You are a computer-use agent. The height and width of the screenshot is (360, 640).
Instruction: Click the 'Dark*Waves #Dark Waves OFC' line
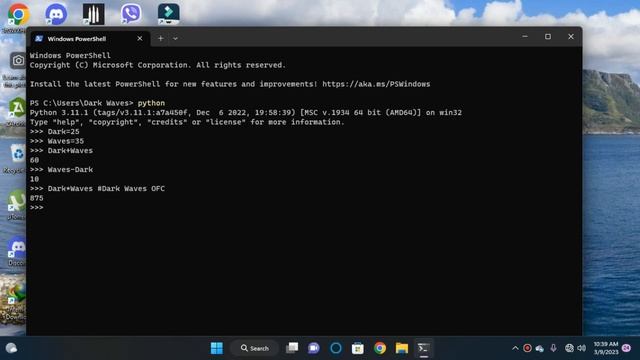[x=97, y=189]
